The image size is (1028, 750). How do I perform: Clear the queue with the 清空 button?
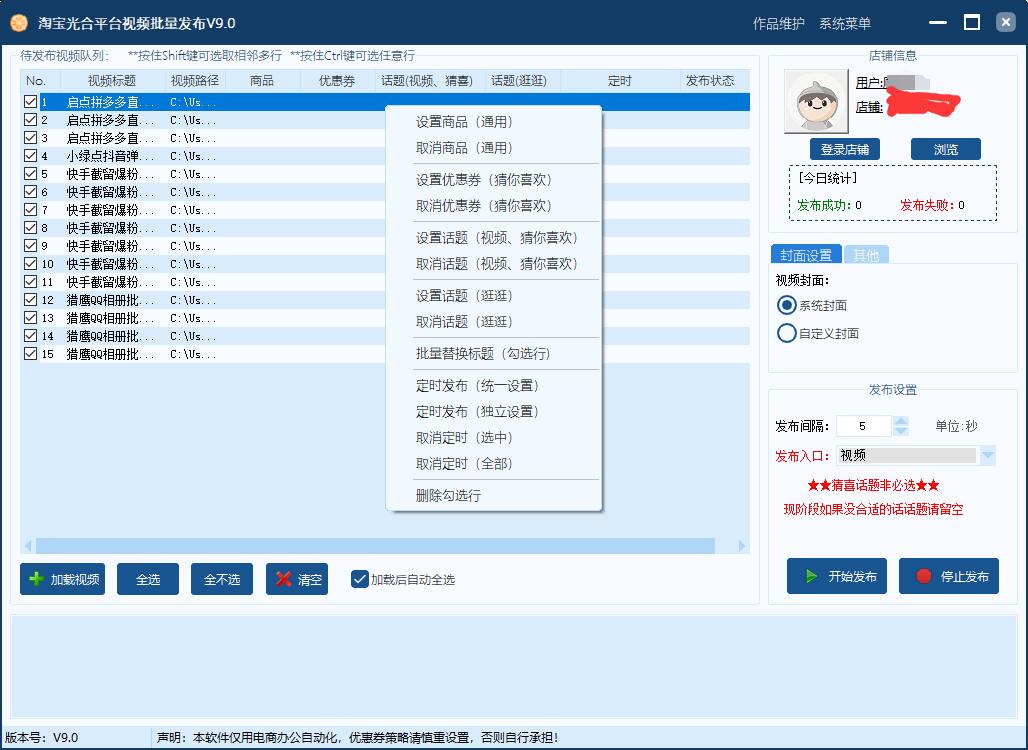(x=297, y=579)
